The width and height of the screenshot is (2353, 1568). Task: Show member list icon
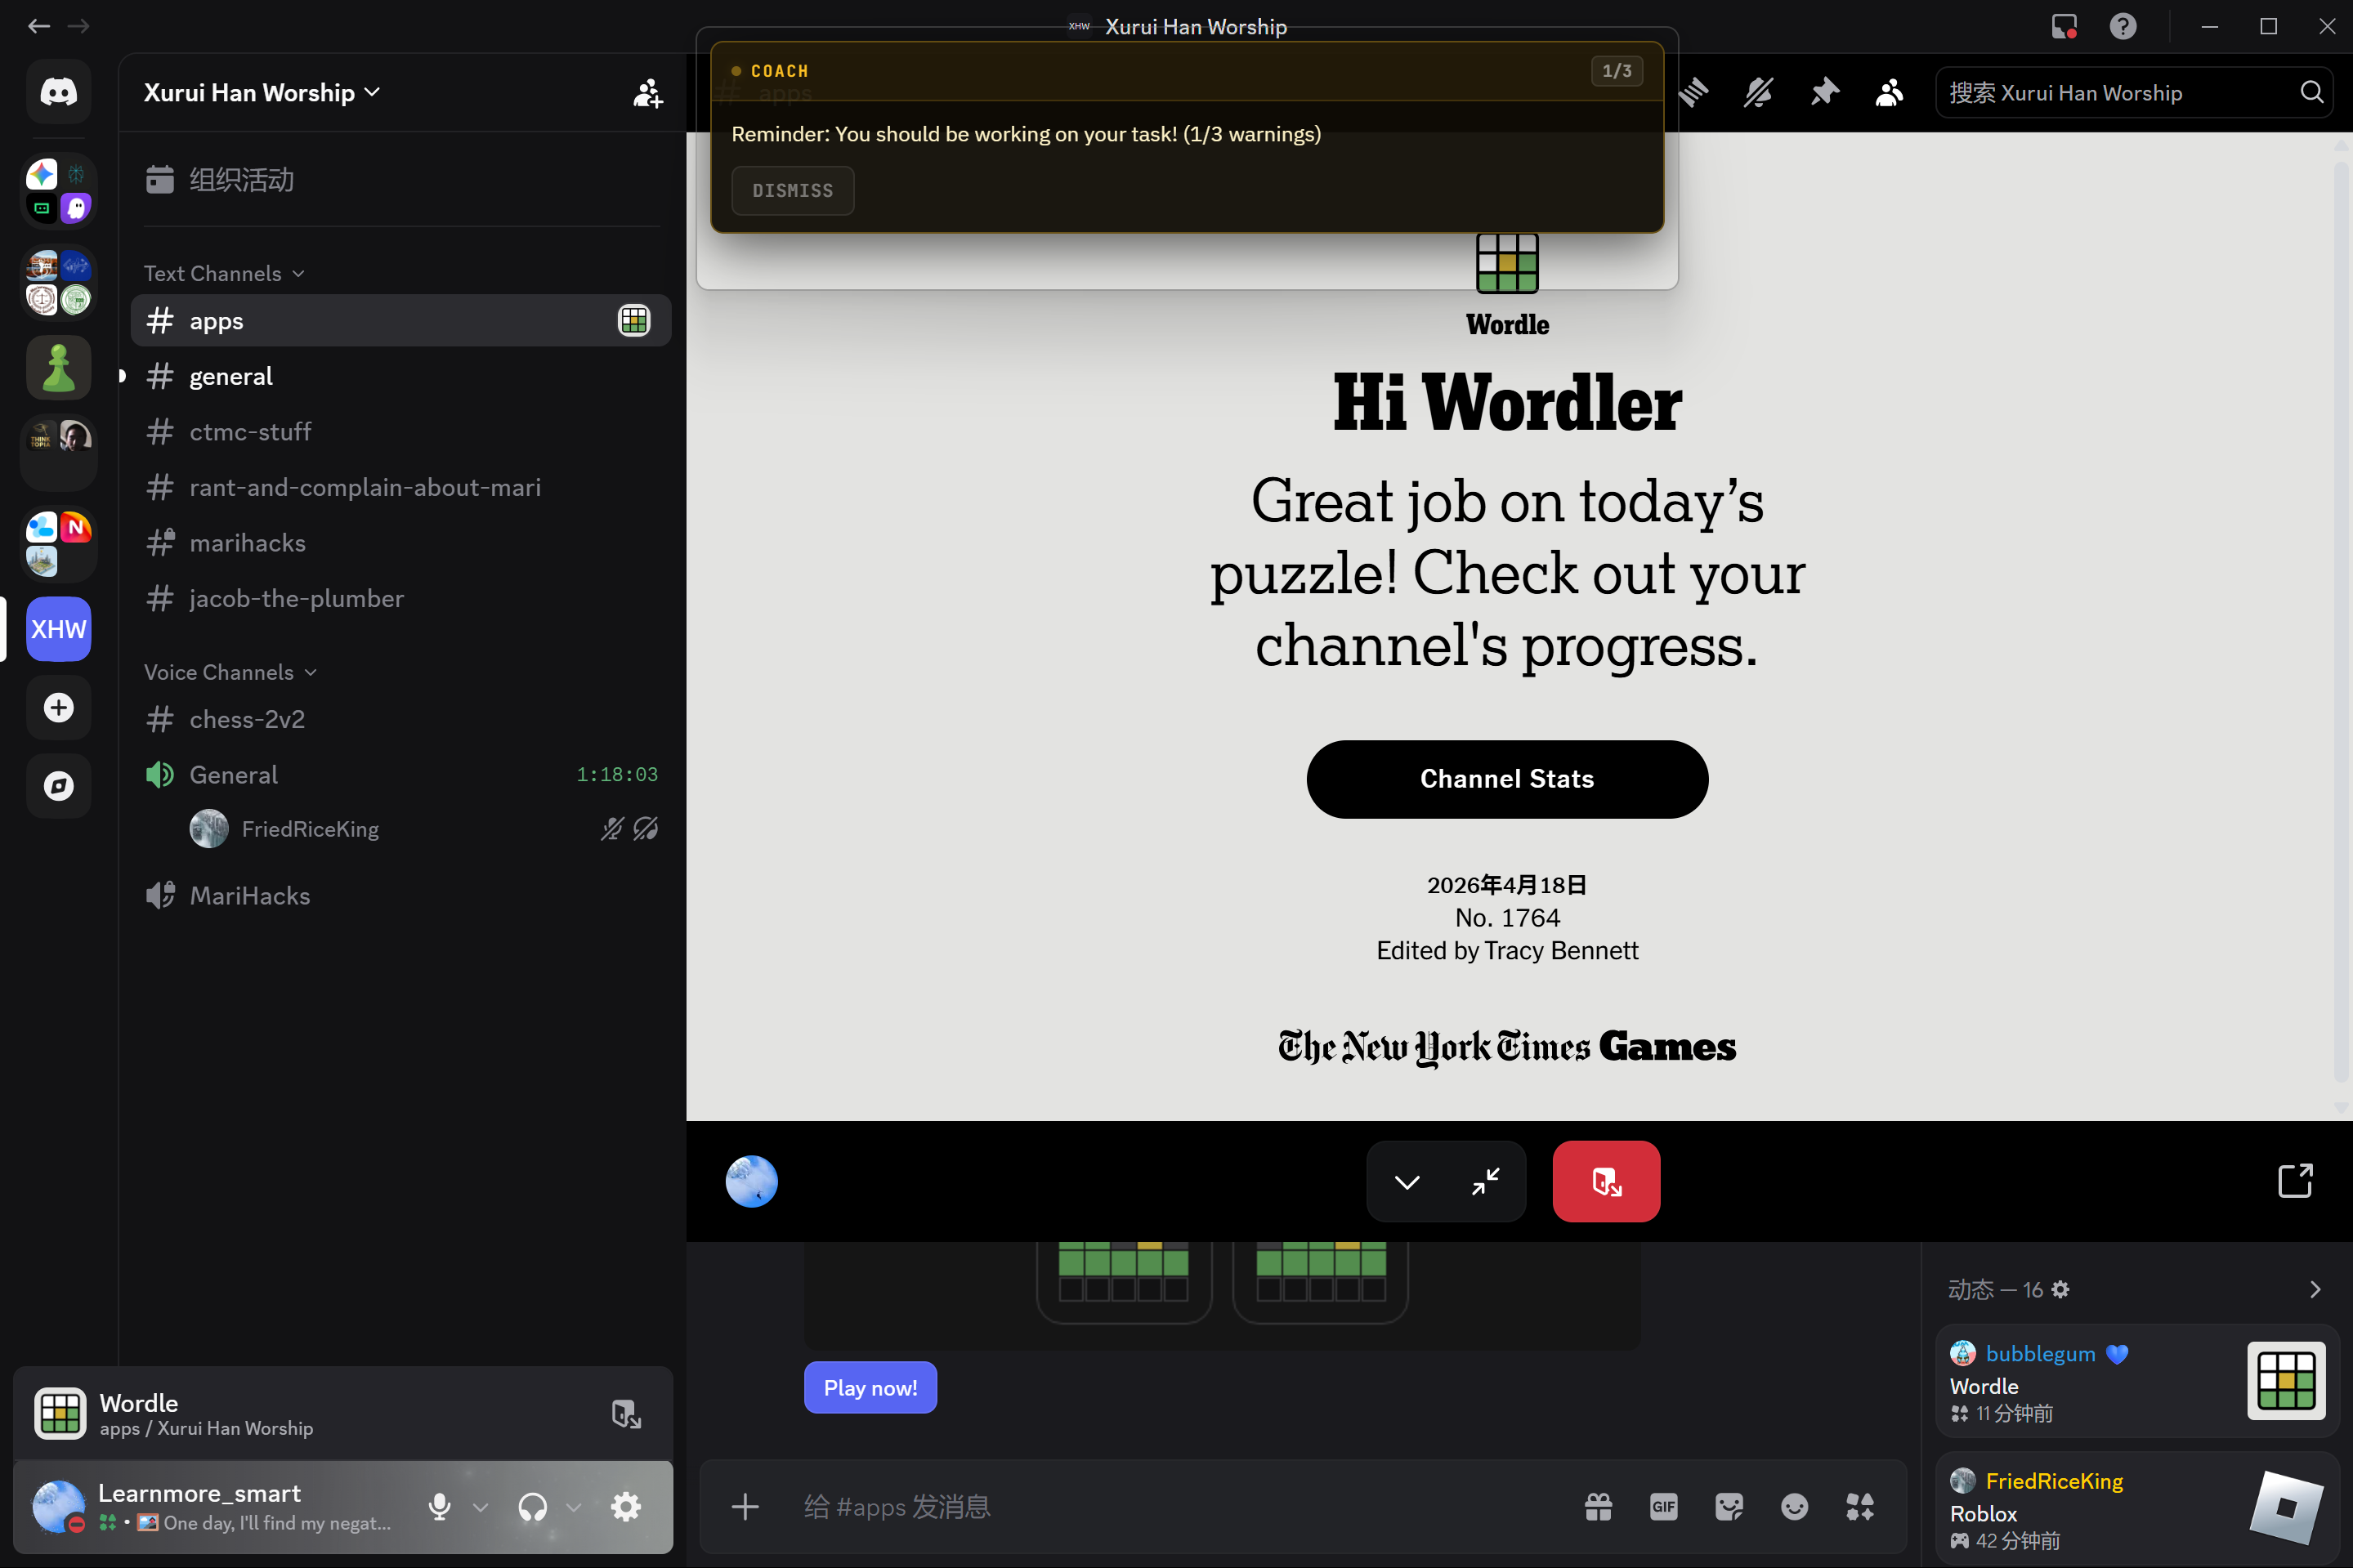(x=1889, y=93)
